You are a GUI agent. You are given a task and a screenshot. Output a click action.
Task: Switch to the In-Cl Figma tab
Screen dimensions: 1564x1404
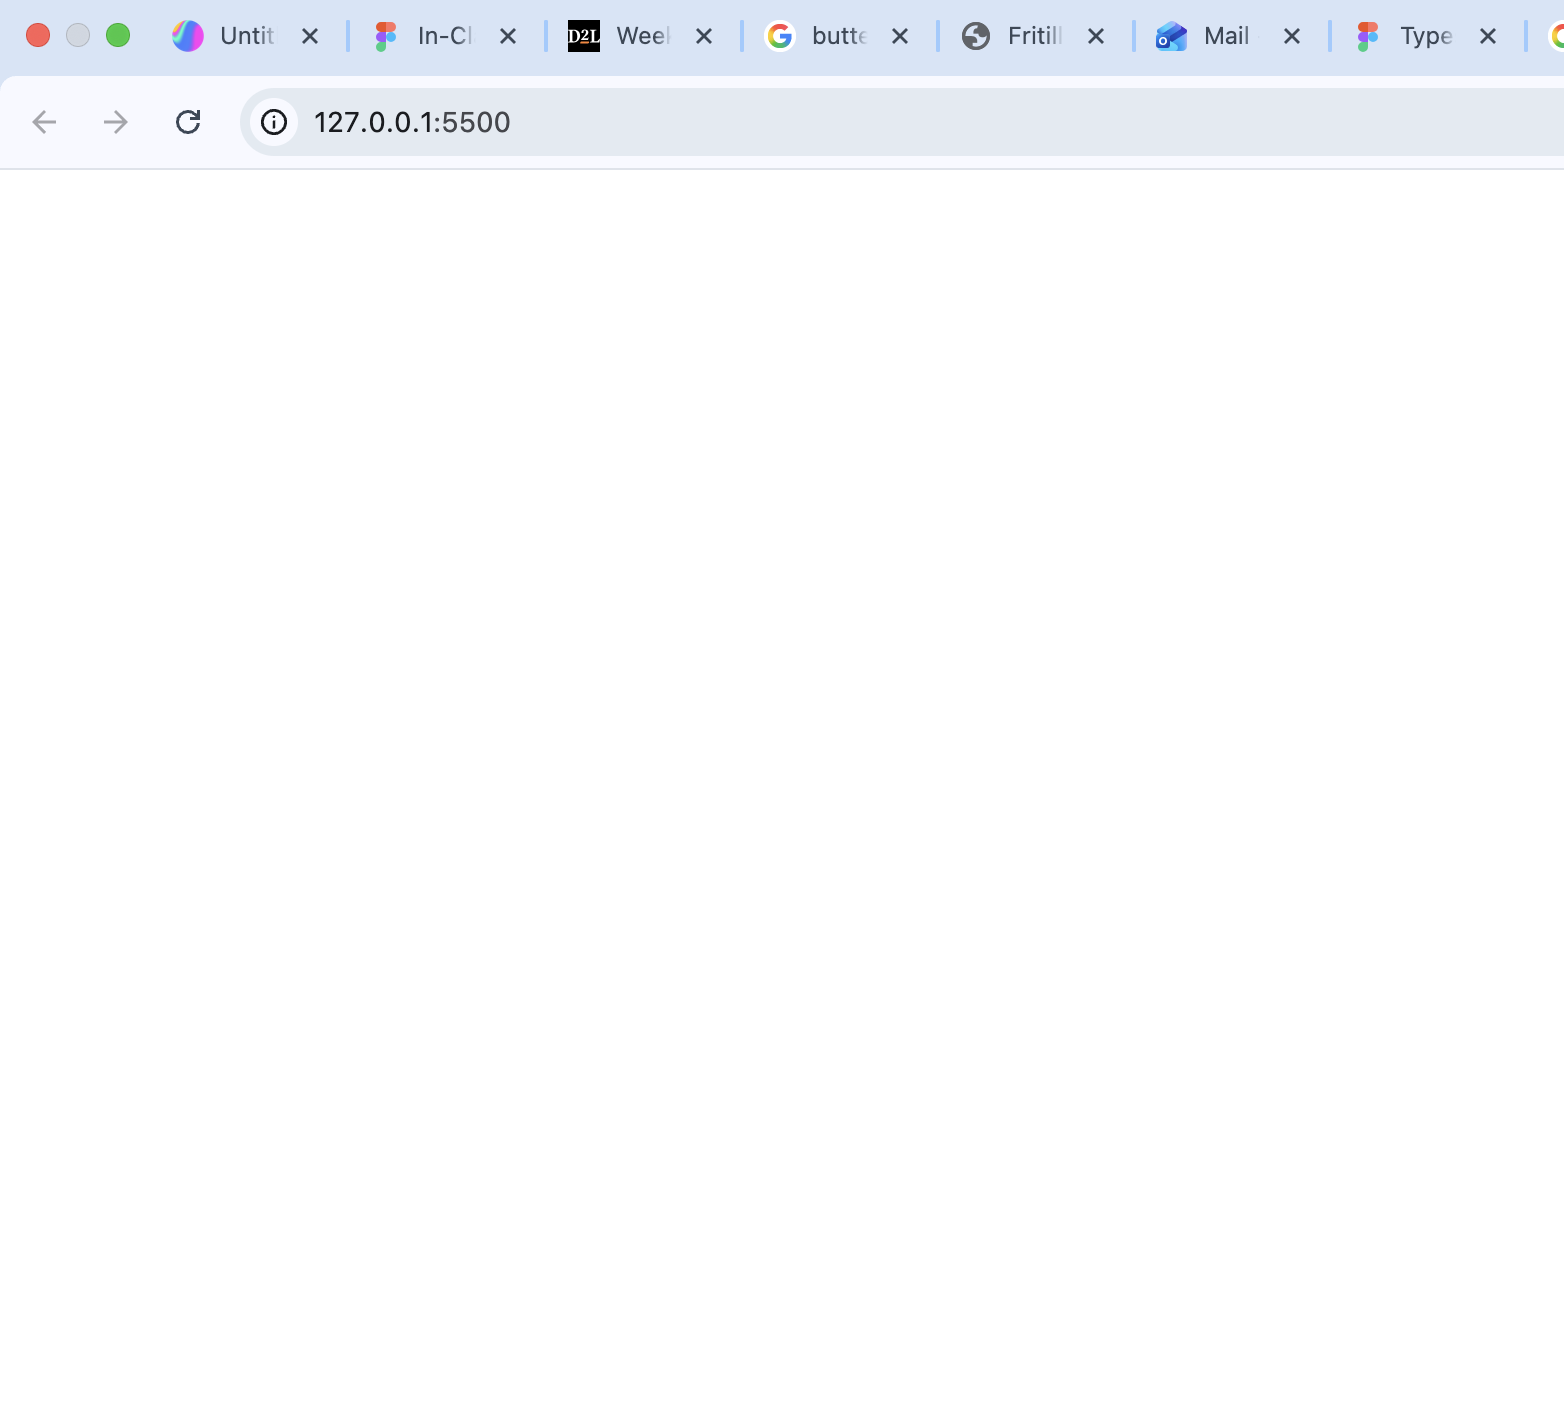pyautogui.click(x=440, y=36)
